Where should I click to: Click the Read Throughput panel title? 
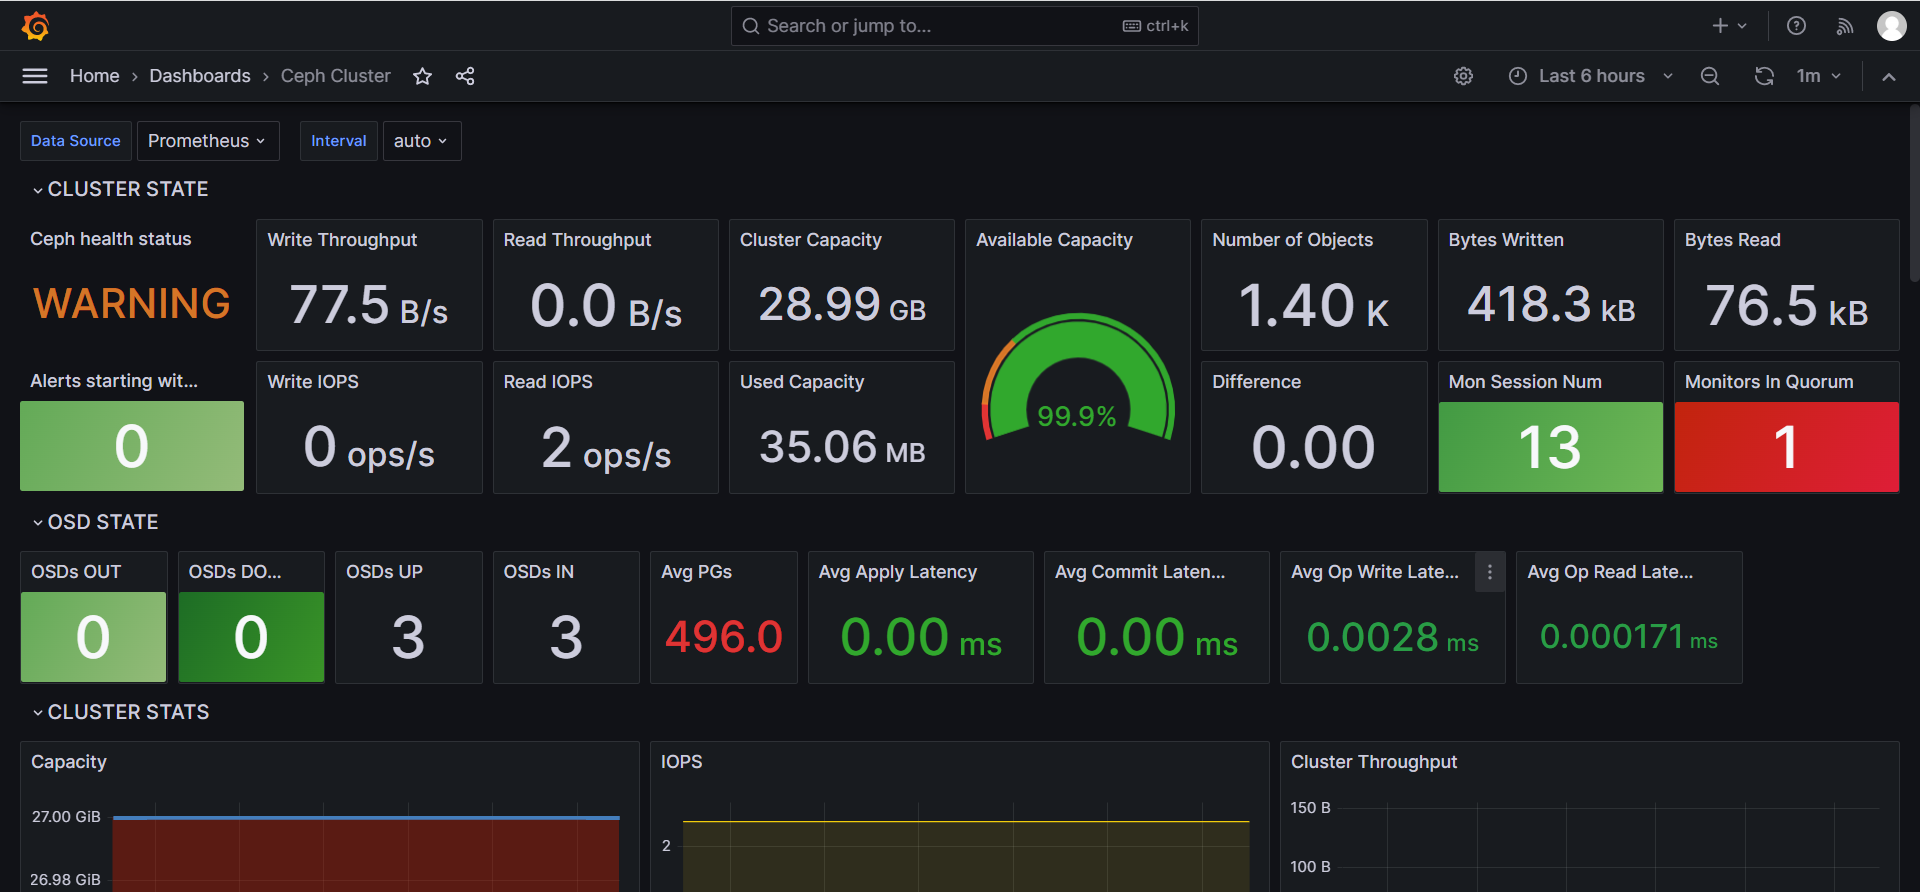[x=577, y=240]
